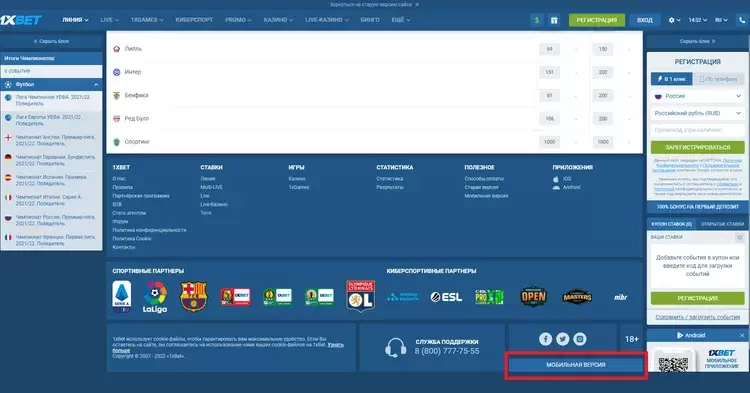The image size is (750, 393).
Task: Click the Inter team crest icon
Action: click(116, 72)
